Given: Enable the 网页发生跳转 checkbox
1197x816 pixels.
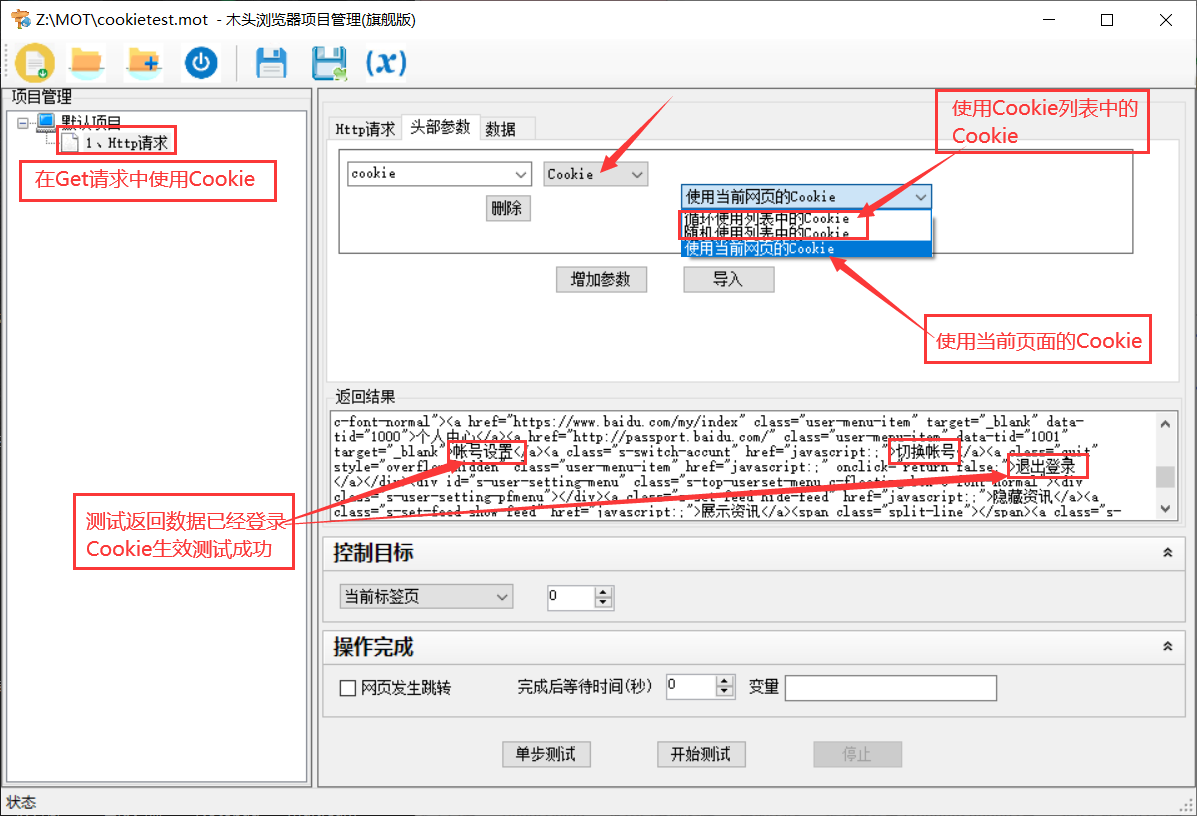Looking at the screenshot, I should [x=348, y=688].
